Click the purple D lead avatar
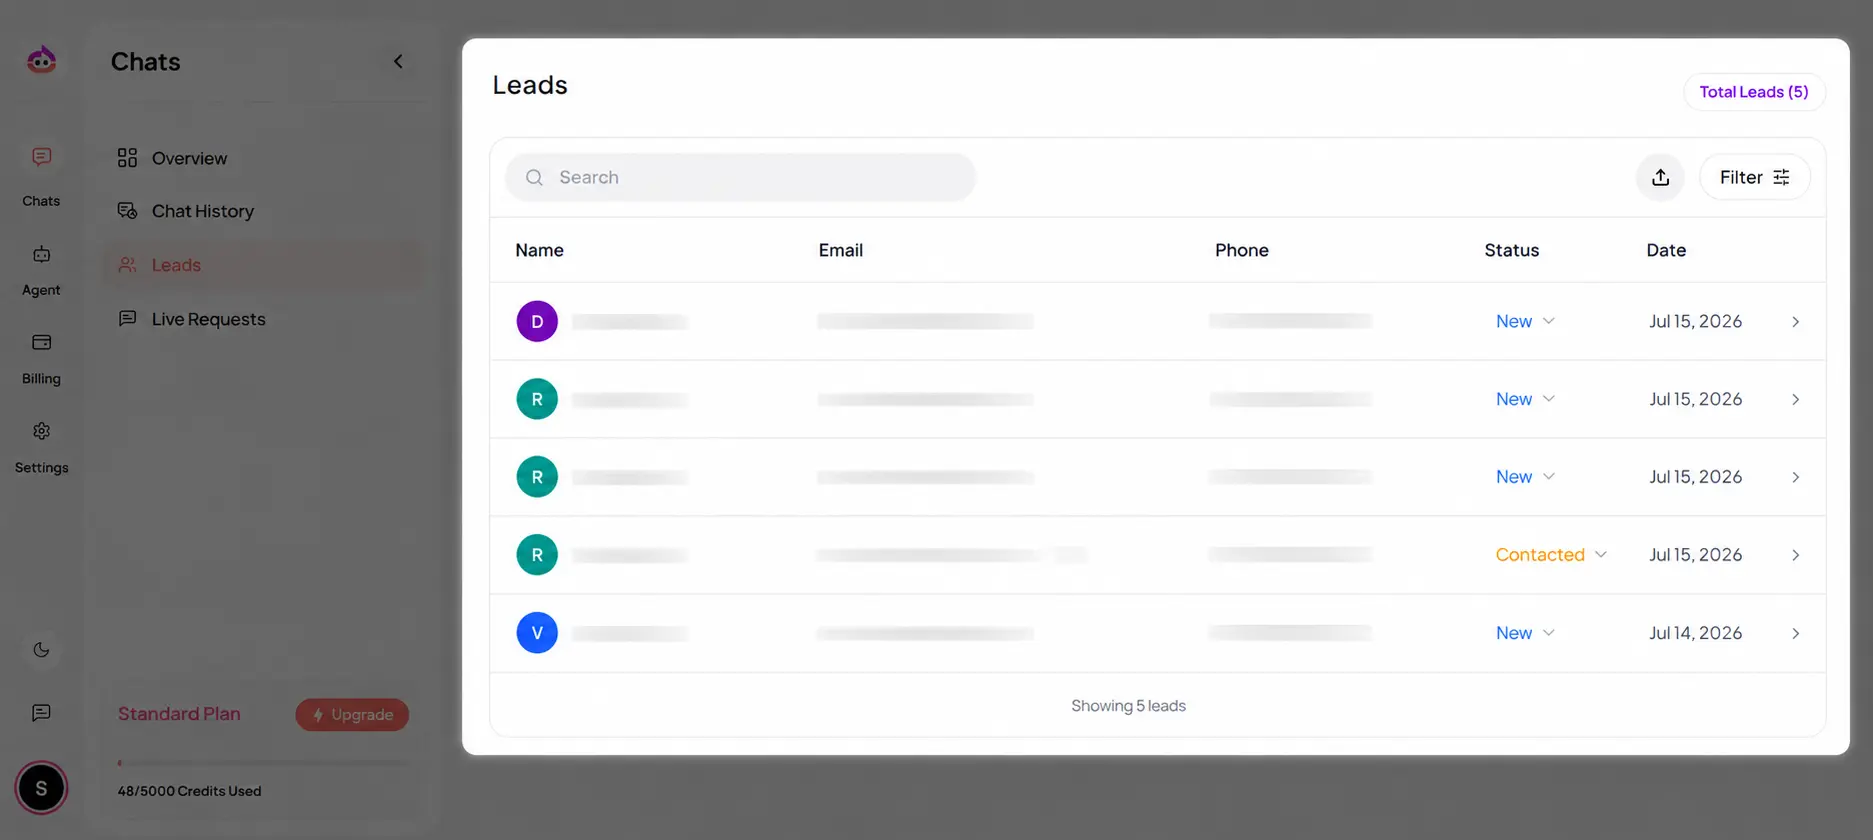 click(x=537, y=321)
